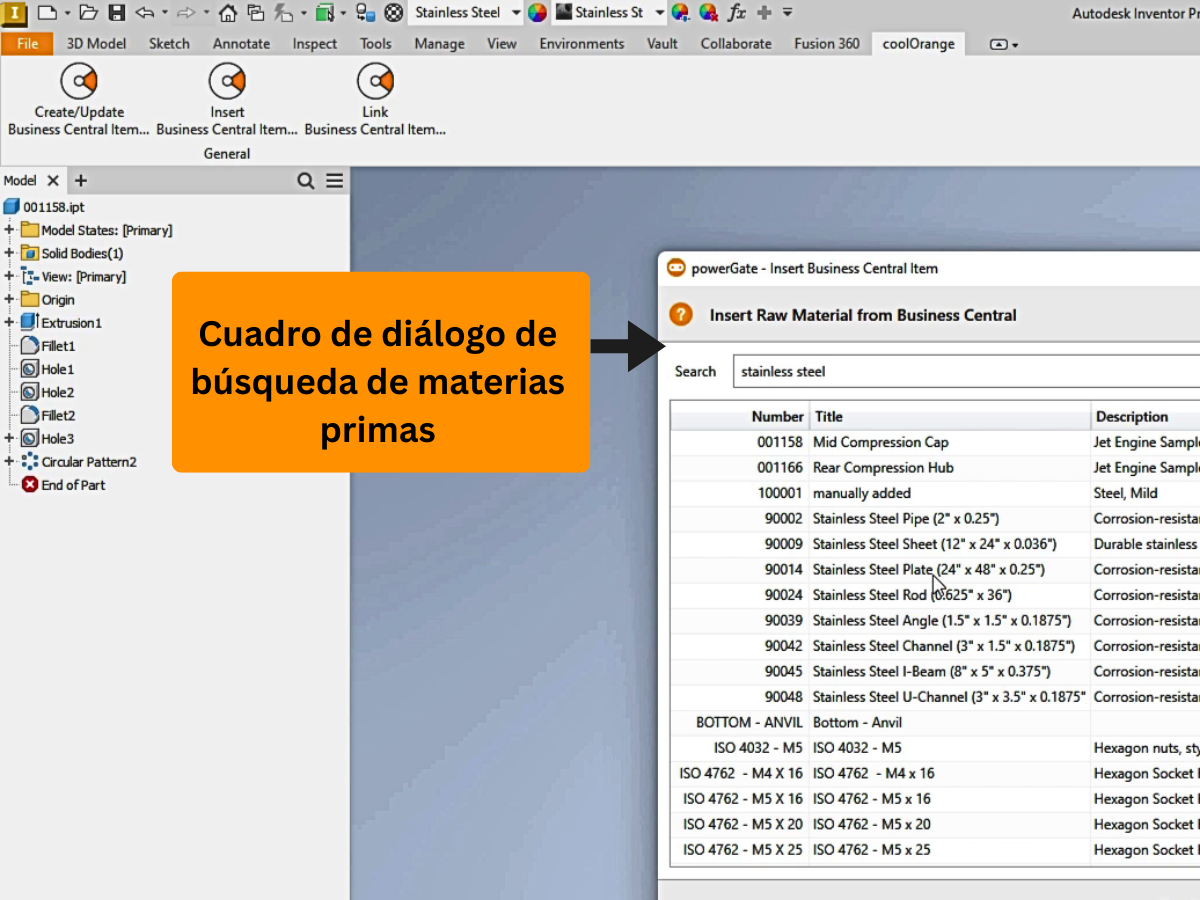
Task: Expand the Extrusion1 feature
Action: coord(9,322)
